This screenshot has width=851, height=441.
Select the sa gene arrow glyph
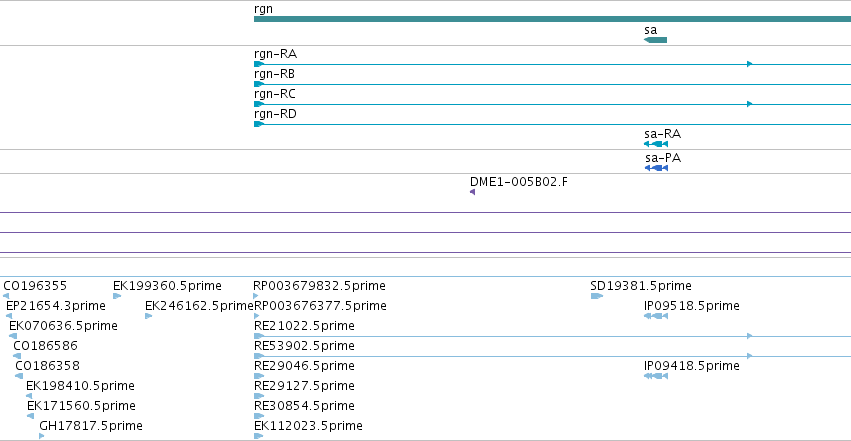coord(655,40)
